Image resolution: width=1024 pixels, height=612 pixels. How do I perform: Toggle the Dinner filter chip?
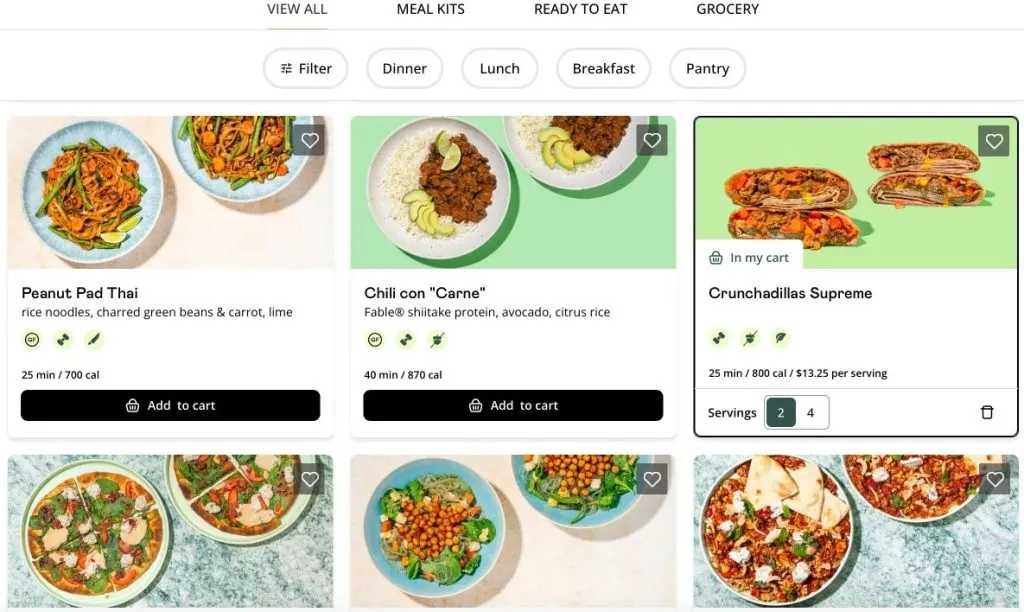404,69
